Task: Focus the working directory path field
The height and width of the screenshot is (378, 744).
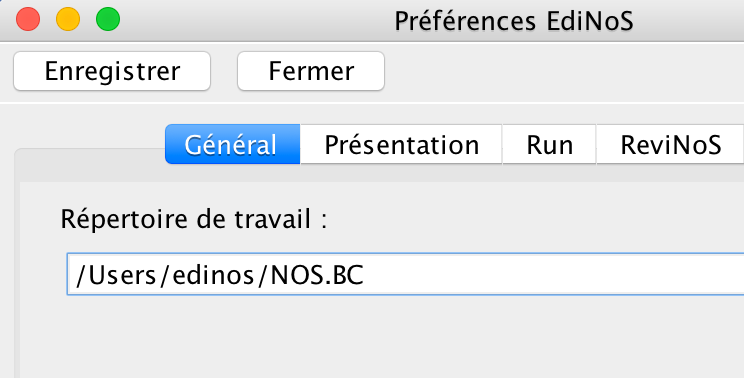Action: click(x=405, y=274)
